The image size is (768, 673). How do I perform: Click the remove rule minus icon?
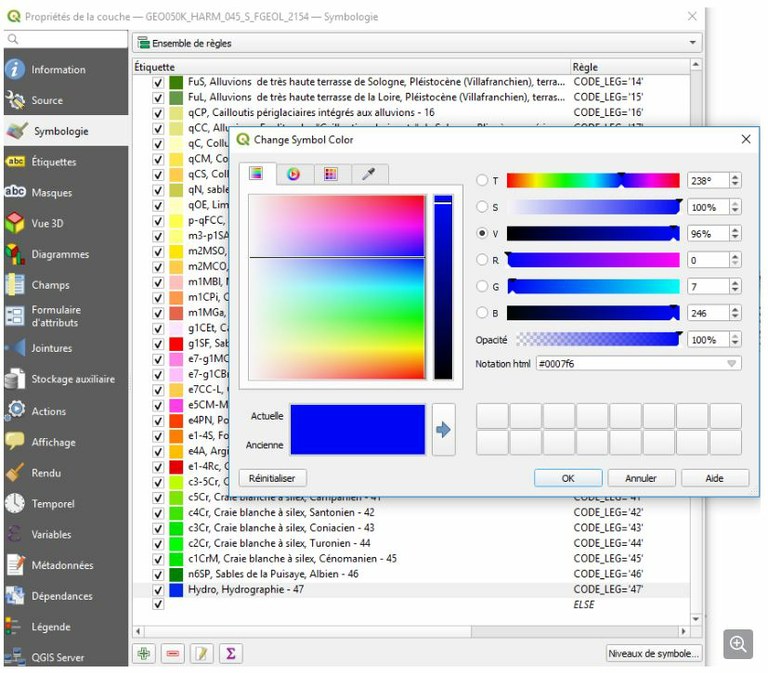pos(173,653)
